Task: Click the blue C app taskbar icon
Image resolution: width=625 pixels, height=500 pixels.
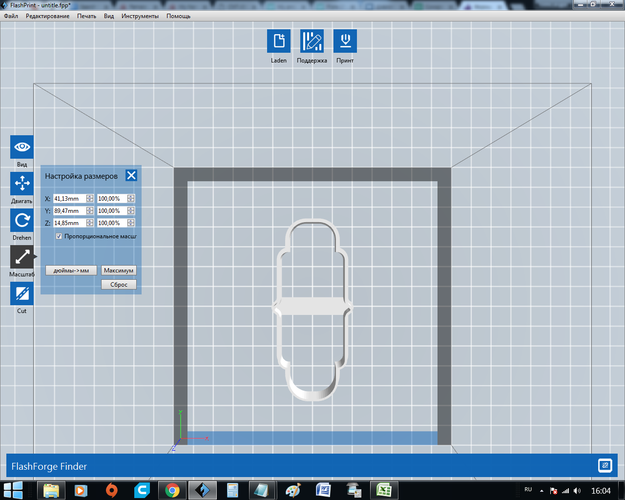Action: (142, 490)
